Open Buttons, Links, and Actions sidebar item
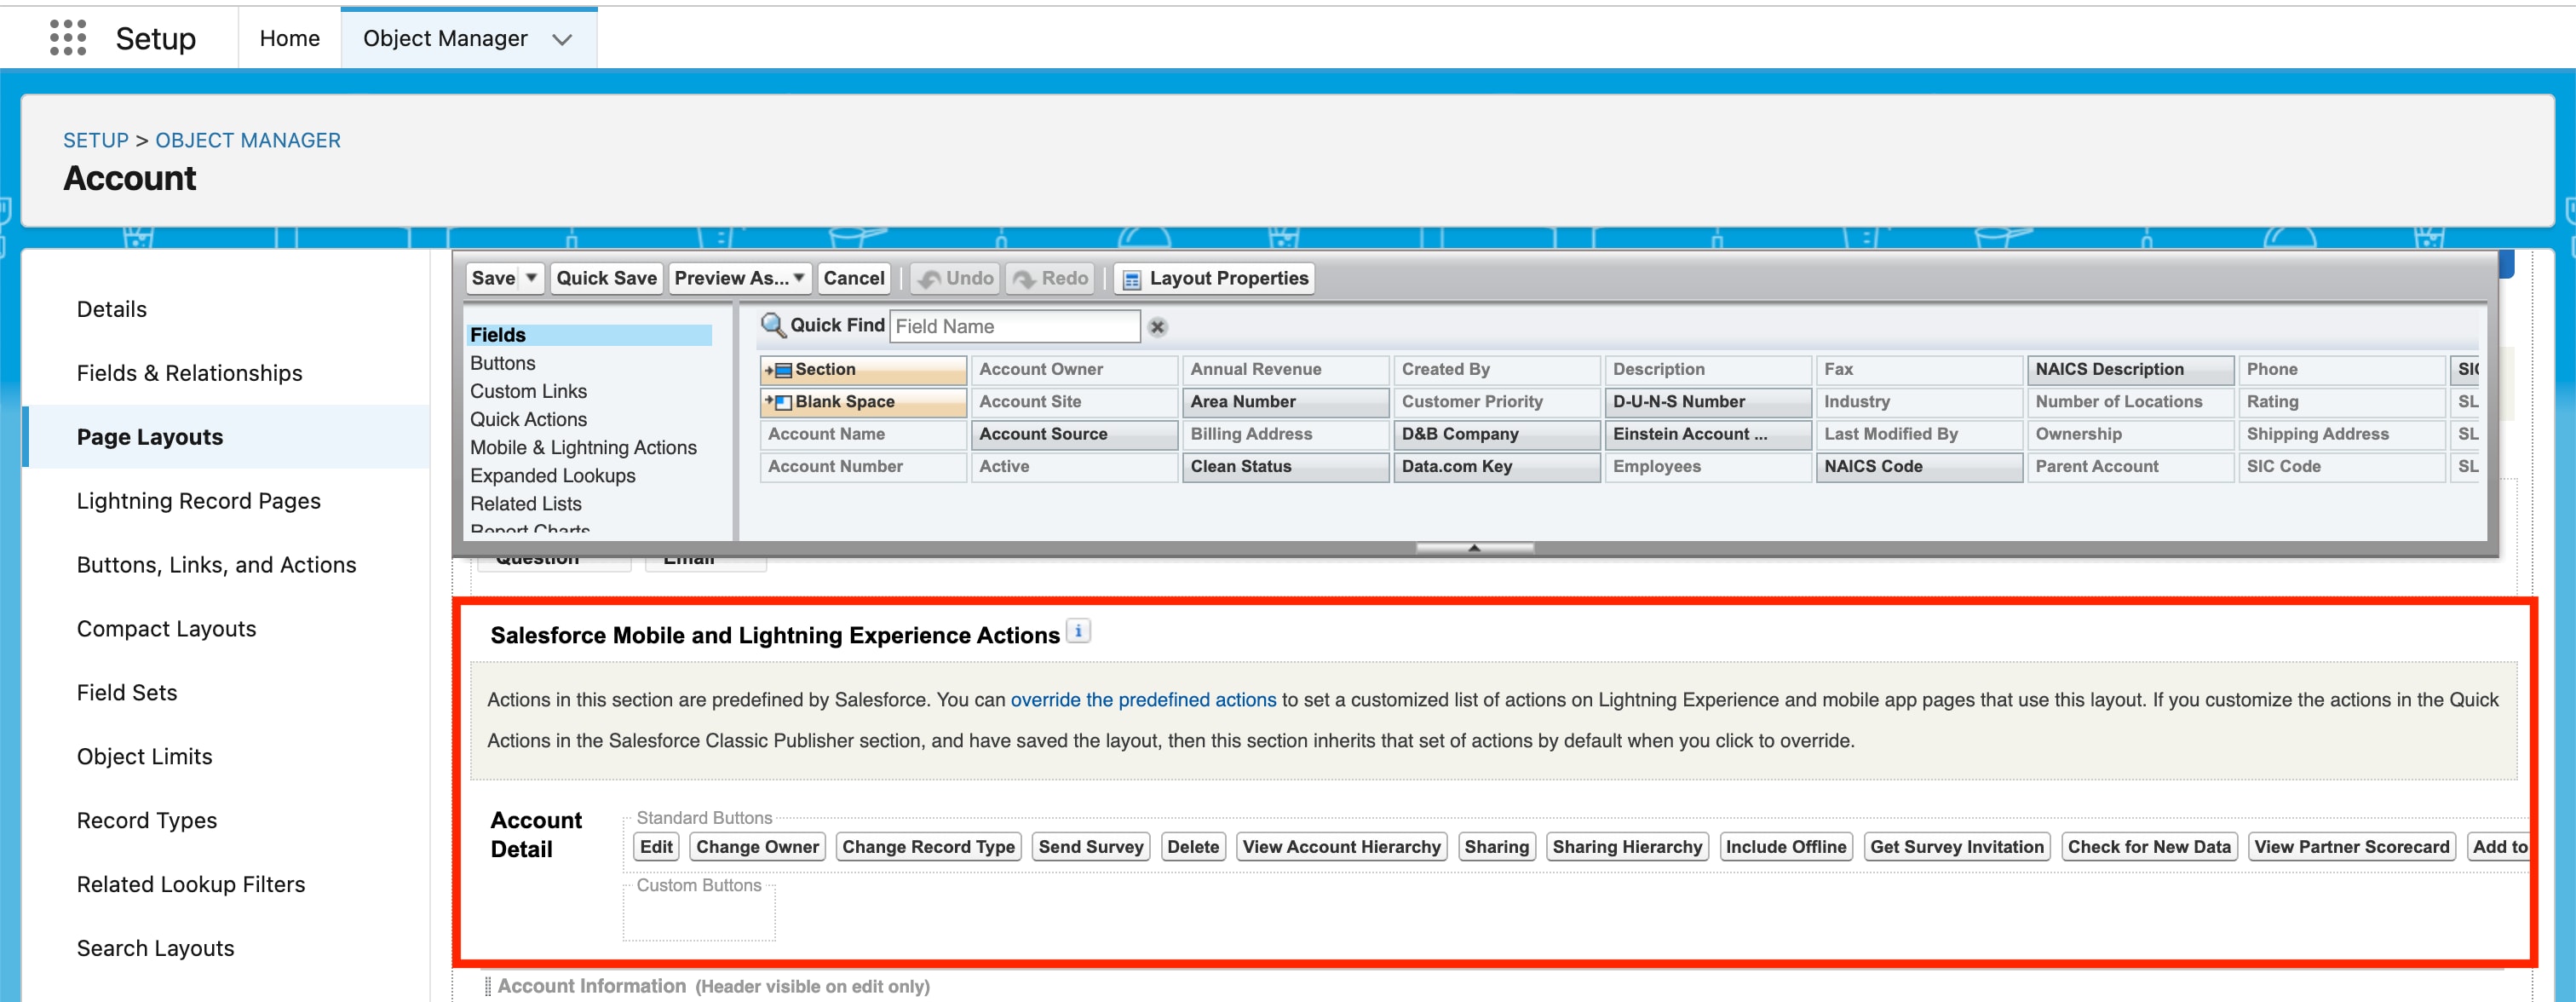This screenshot has width=2576, height=1002. pyautogui.click(x=216, y=565)
